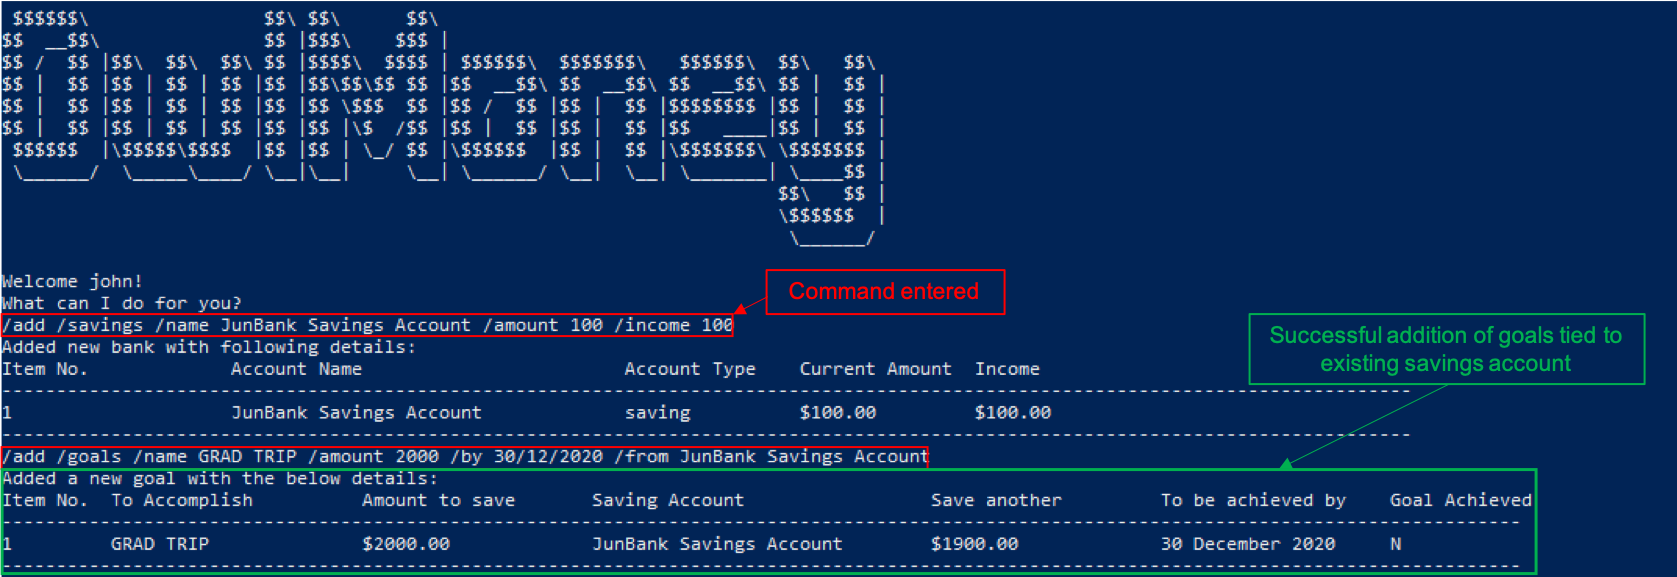This screenshot has width=1677, height=577.
Task: Click the "saving" account type value
Action: 657,413
